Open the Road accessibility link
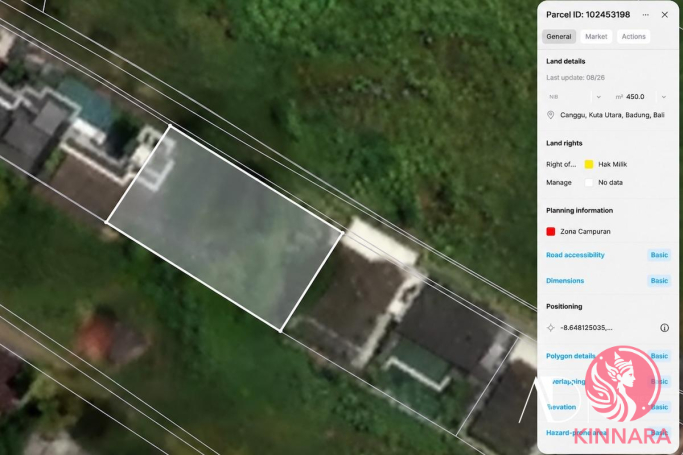Image resolution: width=683 pixels, height=455 pixels. (x=575, y=255)
